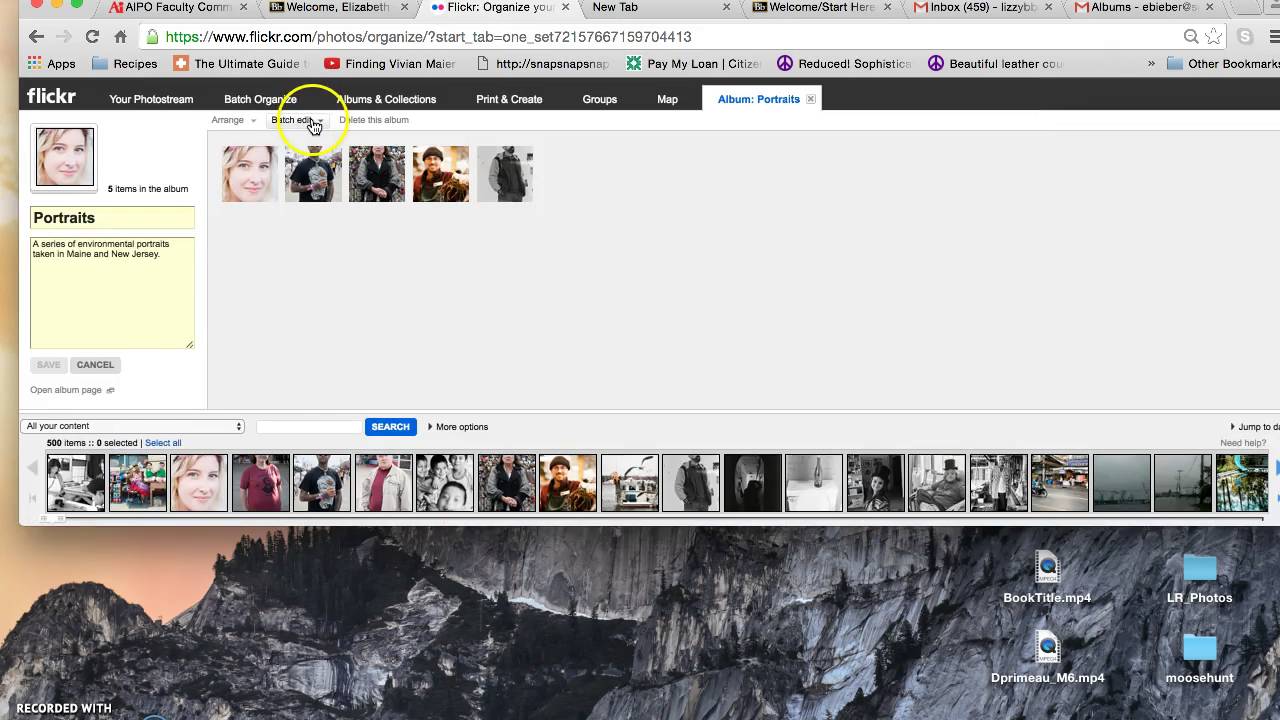Click the browser address bar URL

tap(428, 37)
